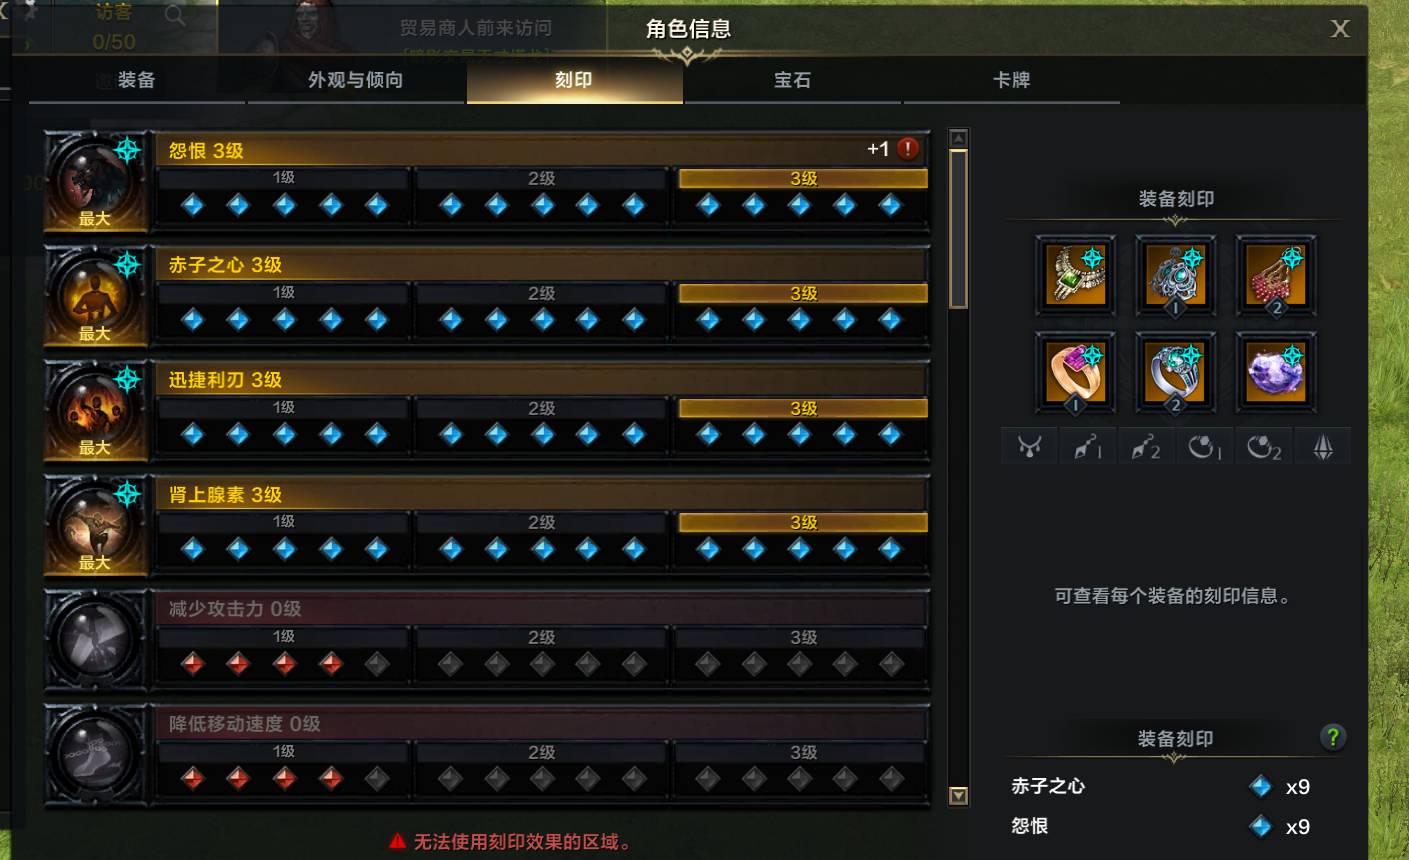Viewport: 1409px width, 860px height.
Task: Toggle the ring 2 slot filter
Action: point(1263,447)
